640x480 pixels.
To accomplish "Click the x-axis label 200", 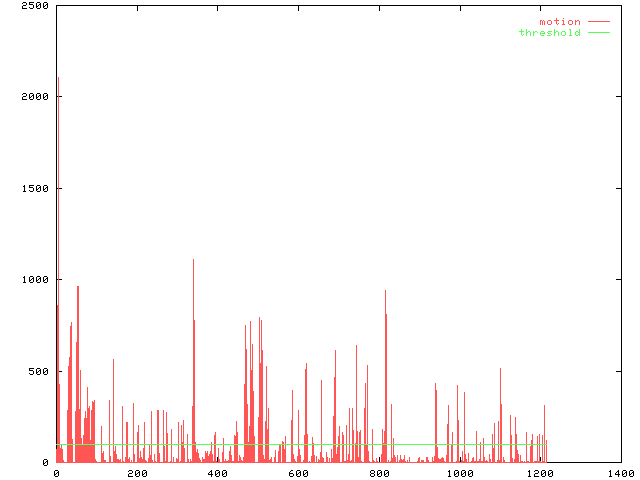I will click(137, 473).
